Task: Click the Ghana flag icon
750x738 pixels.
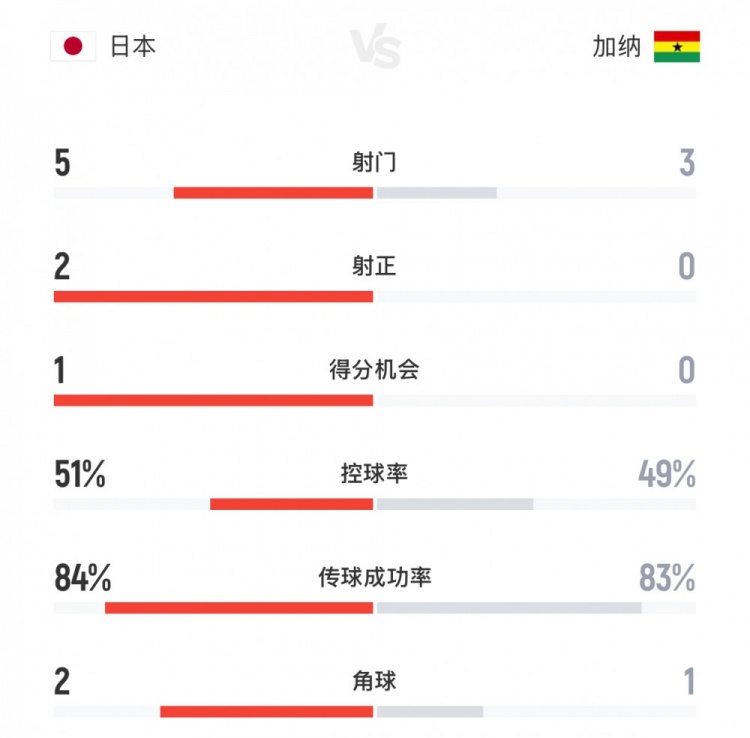Action: coord(677,46)
